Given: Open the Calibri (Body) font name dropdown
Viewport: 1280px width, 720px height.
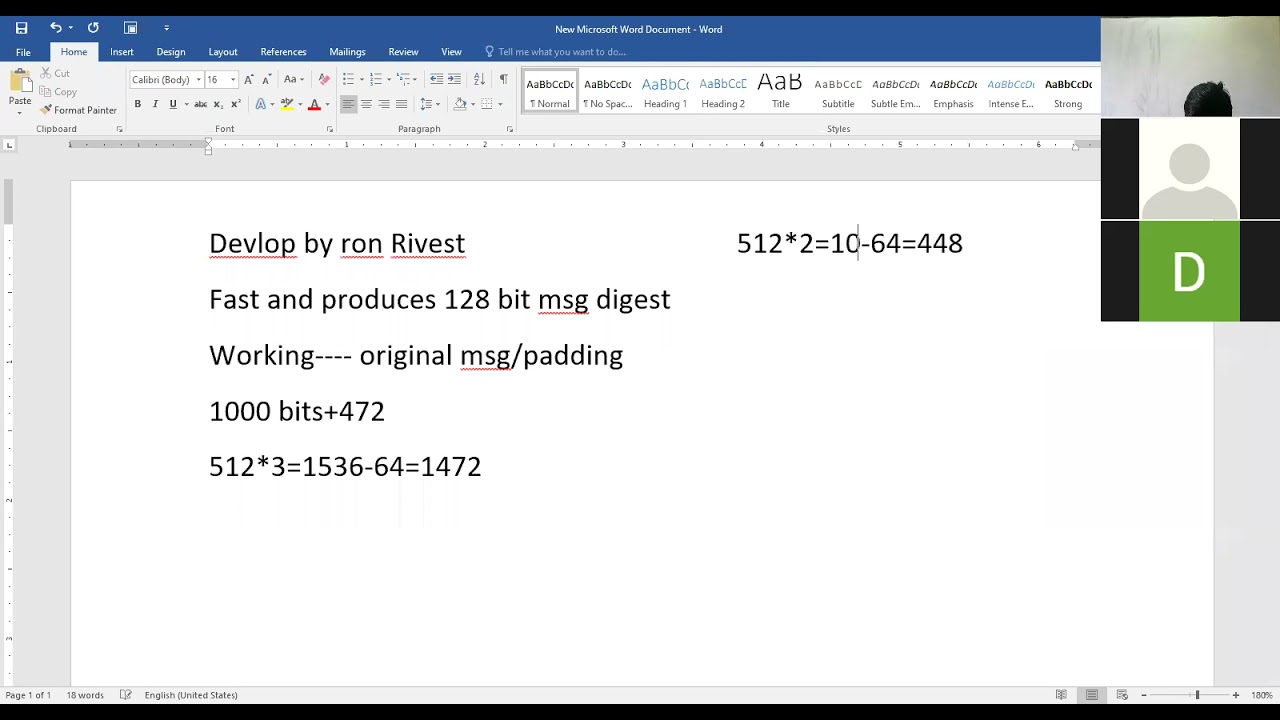Looking at the screenshot, I should [x=198, y=80].
